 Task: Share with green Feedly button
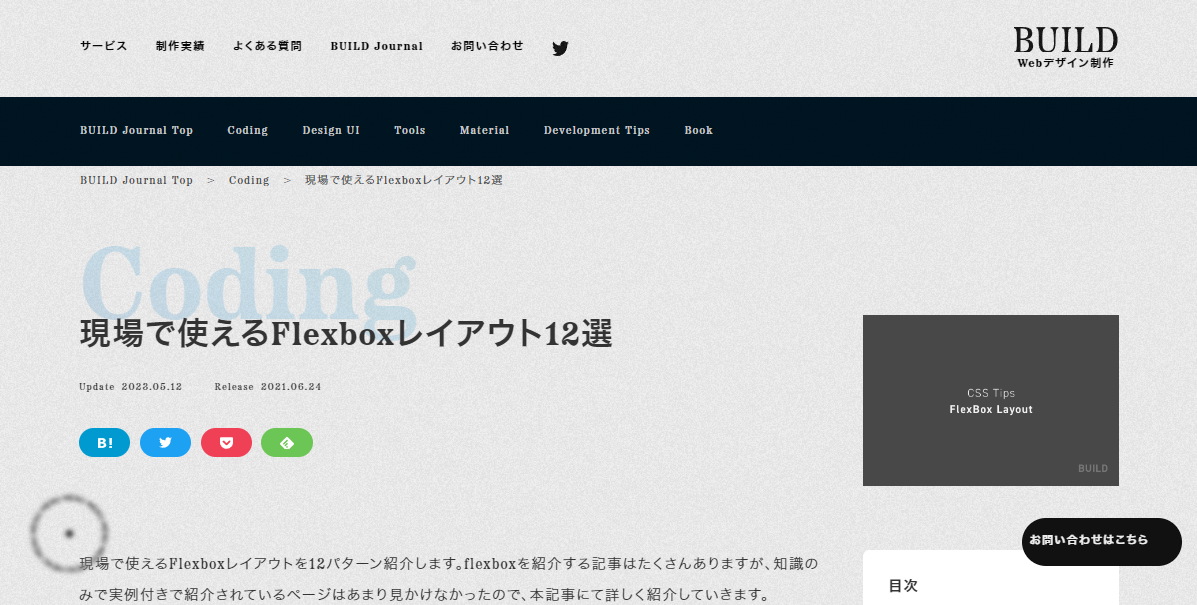[287, 442]
